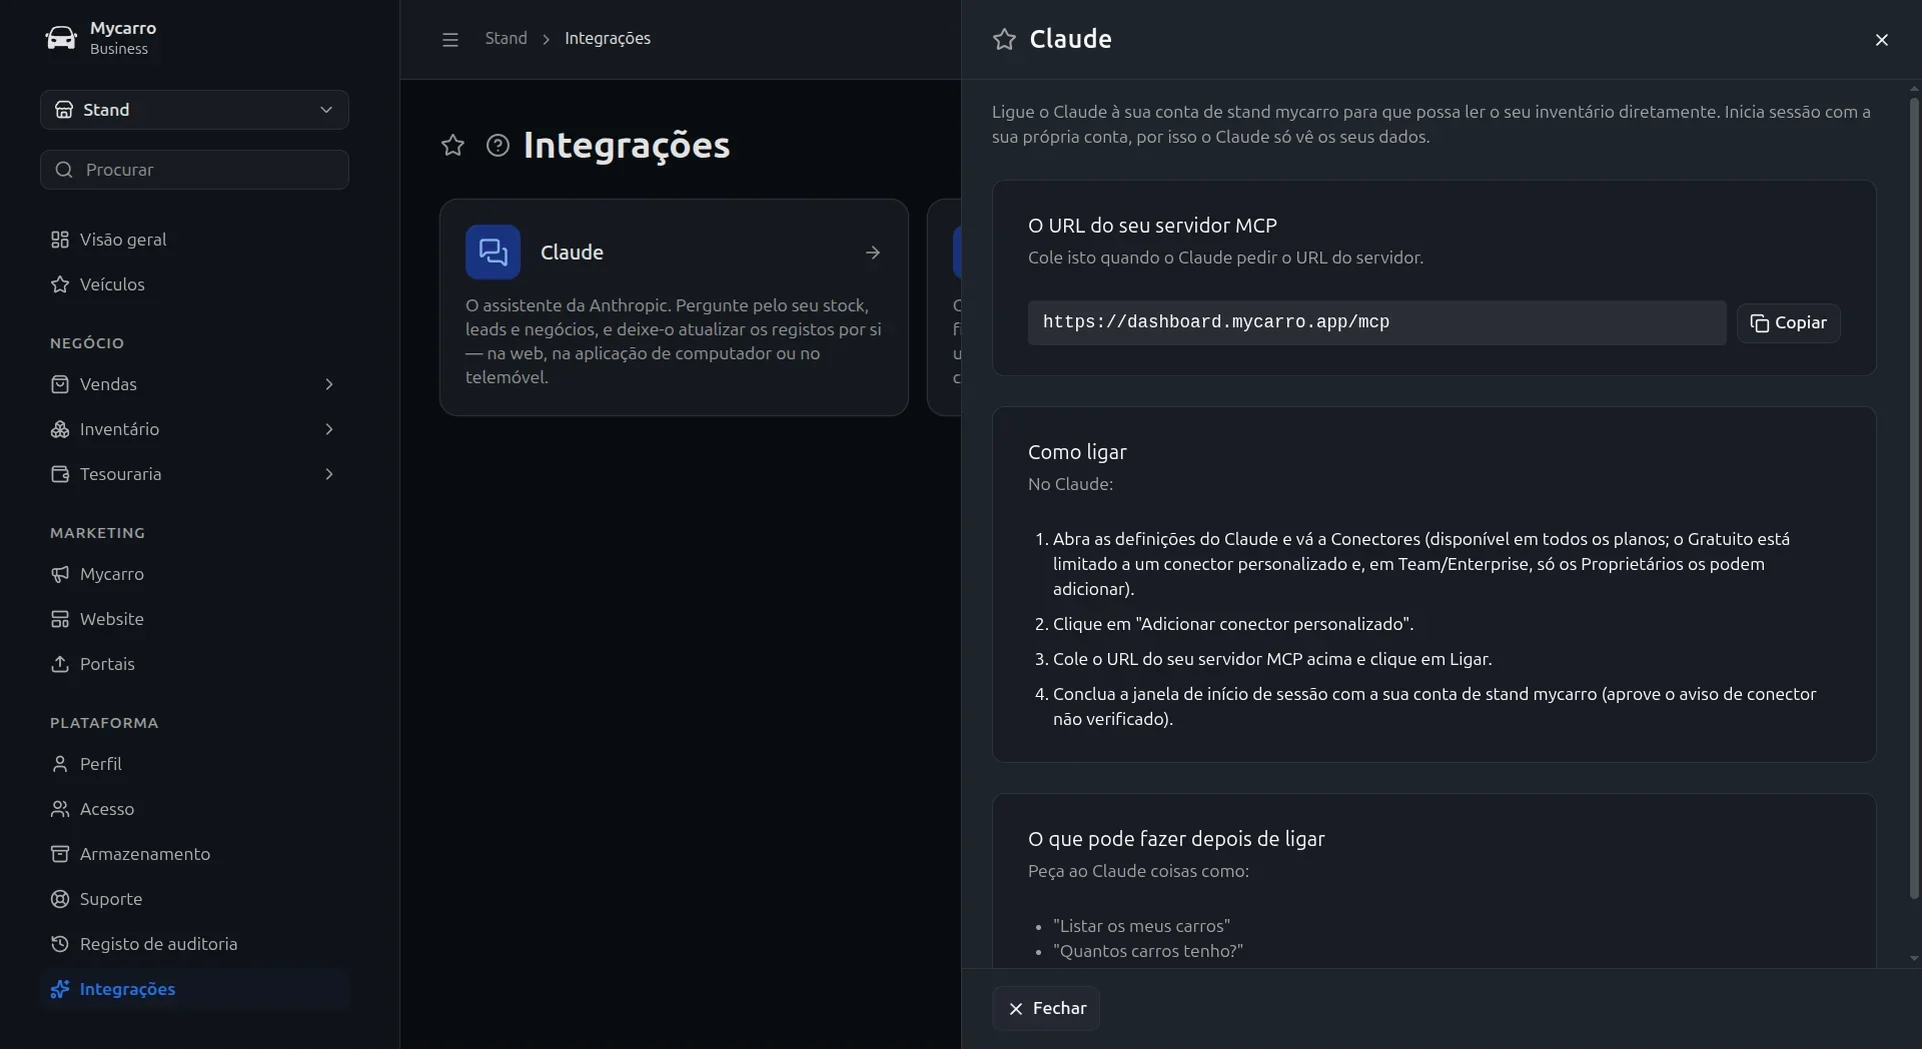Open the Claude integration card title
The height and width of the screenshot is (1049, 1922).
(572, 252)
